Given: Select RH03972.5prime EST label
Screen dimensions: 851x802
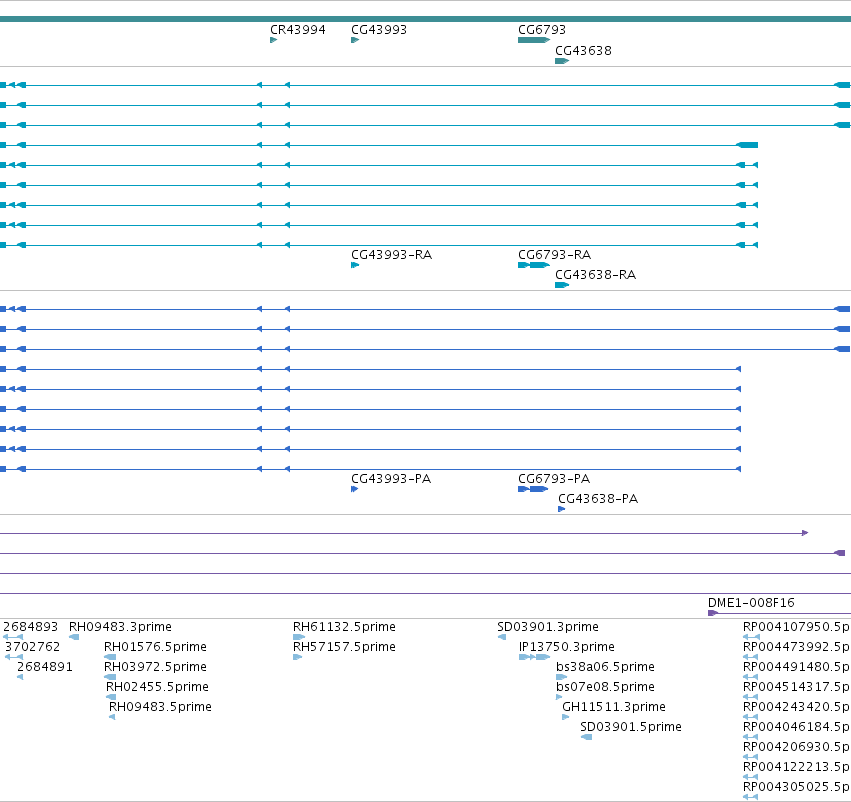Looking at the screenshot, I should [x=155, y=667].
